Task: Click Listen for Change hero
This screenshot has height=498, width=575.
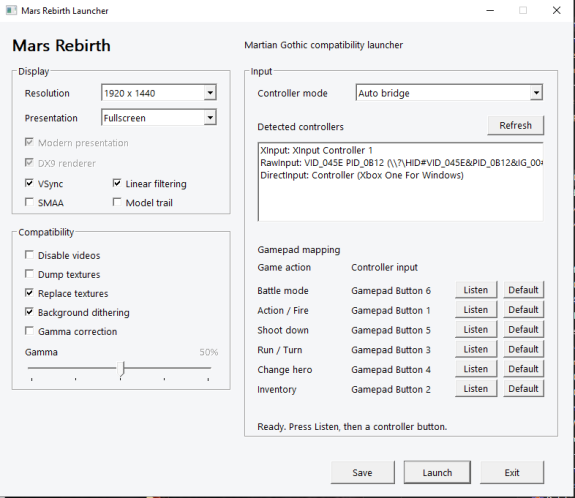Action: click(476, 369)
